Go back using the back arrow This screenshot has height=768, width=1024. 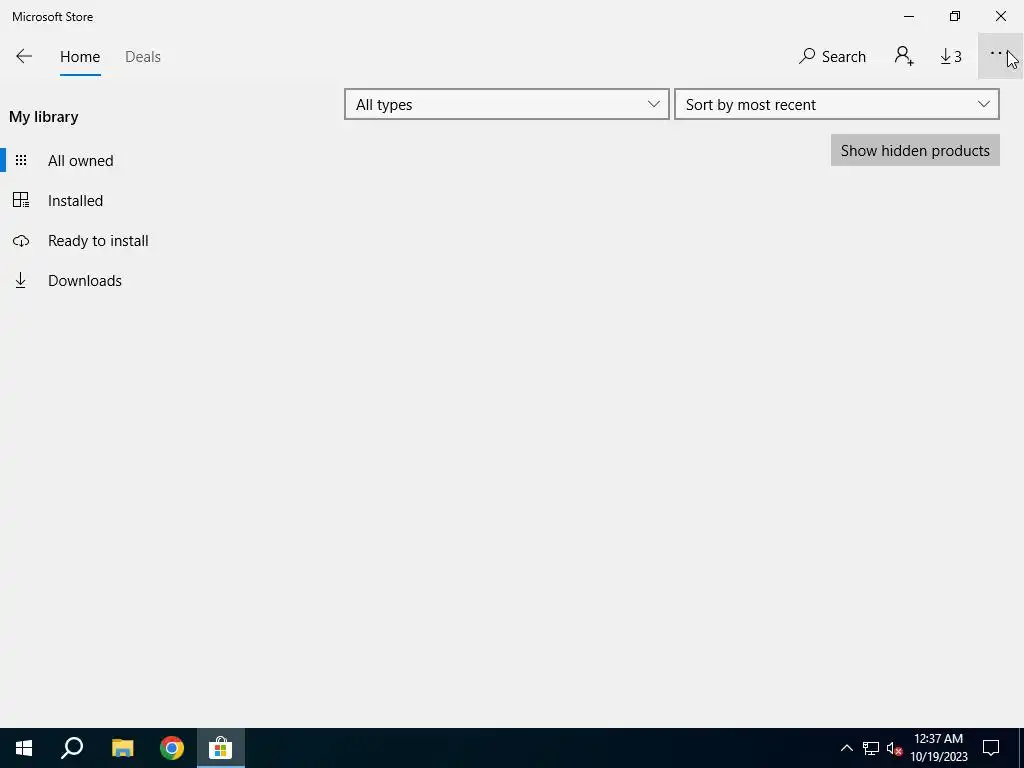point(24,57)
